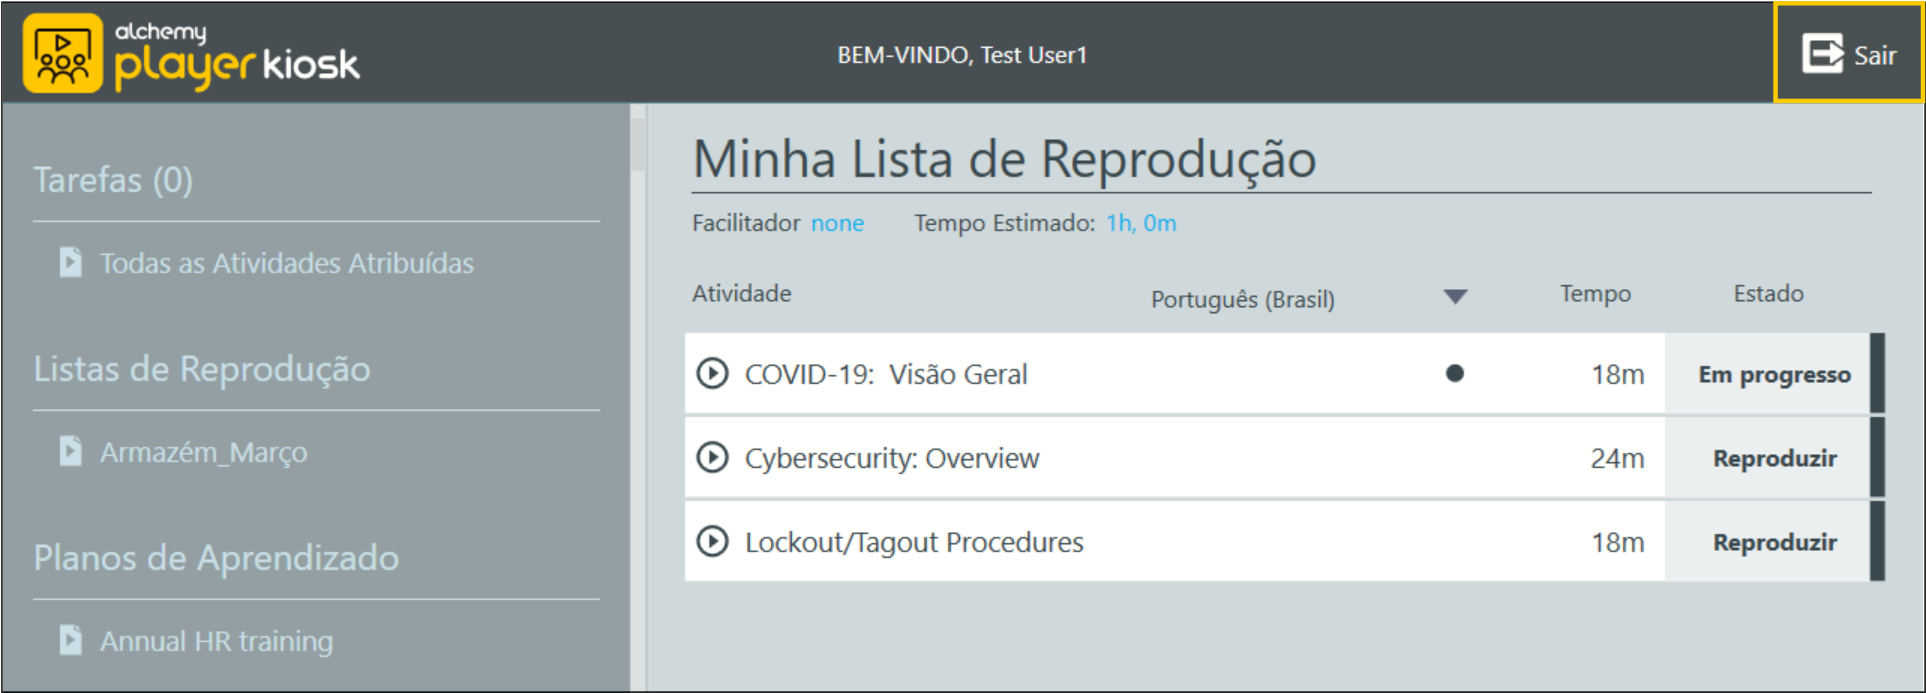
Task: Select Planos de Aprendizado in the sidebar
Action: (215, 558)
